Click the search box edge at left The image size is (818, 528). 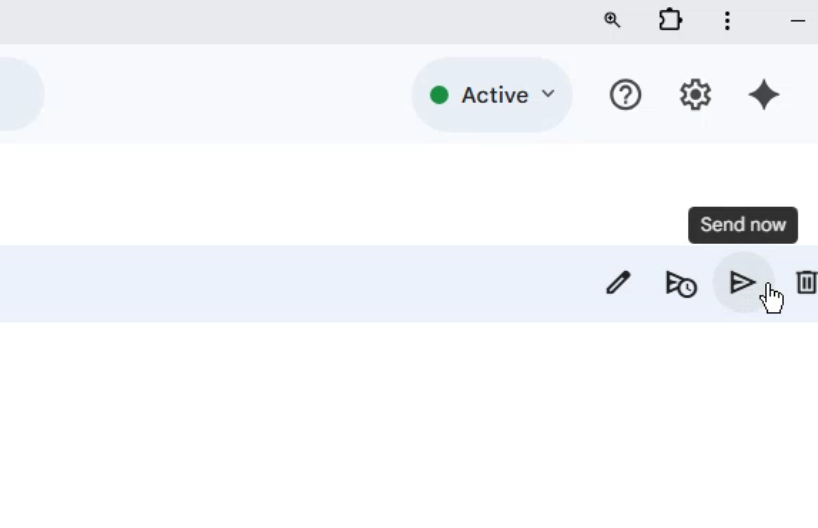pos(20,94)
